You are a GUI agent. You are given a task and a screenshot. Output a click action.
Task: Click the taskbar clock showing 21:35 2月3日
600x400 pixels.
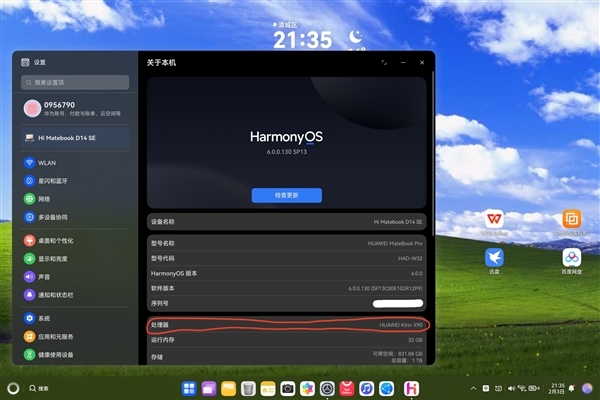tap(556, 388)
